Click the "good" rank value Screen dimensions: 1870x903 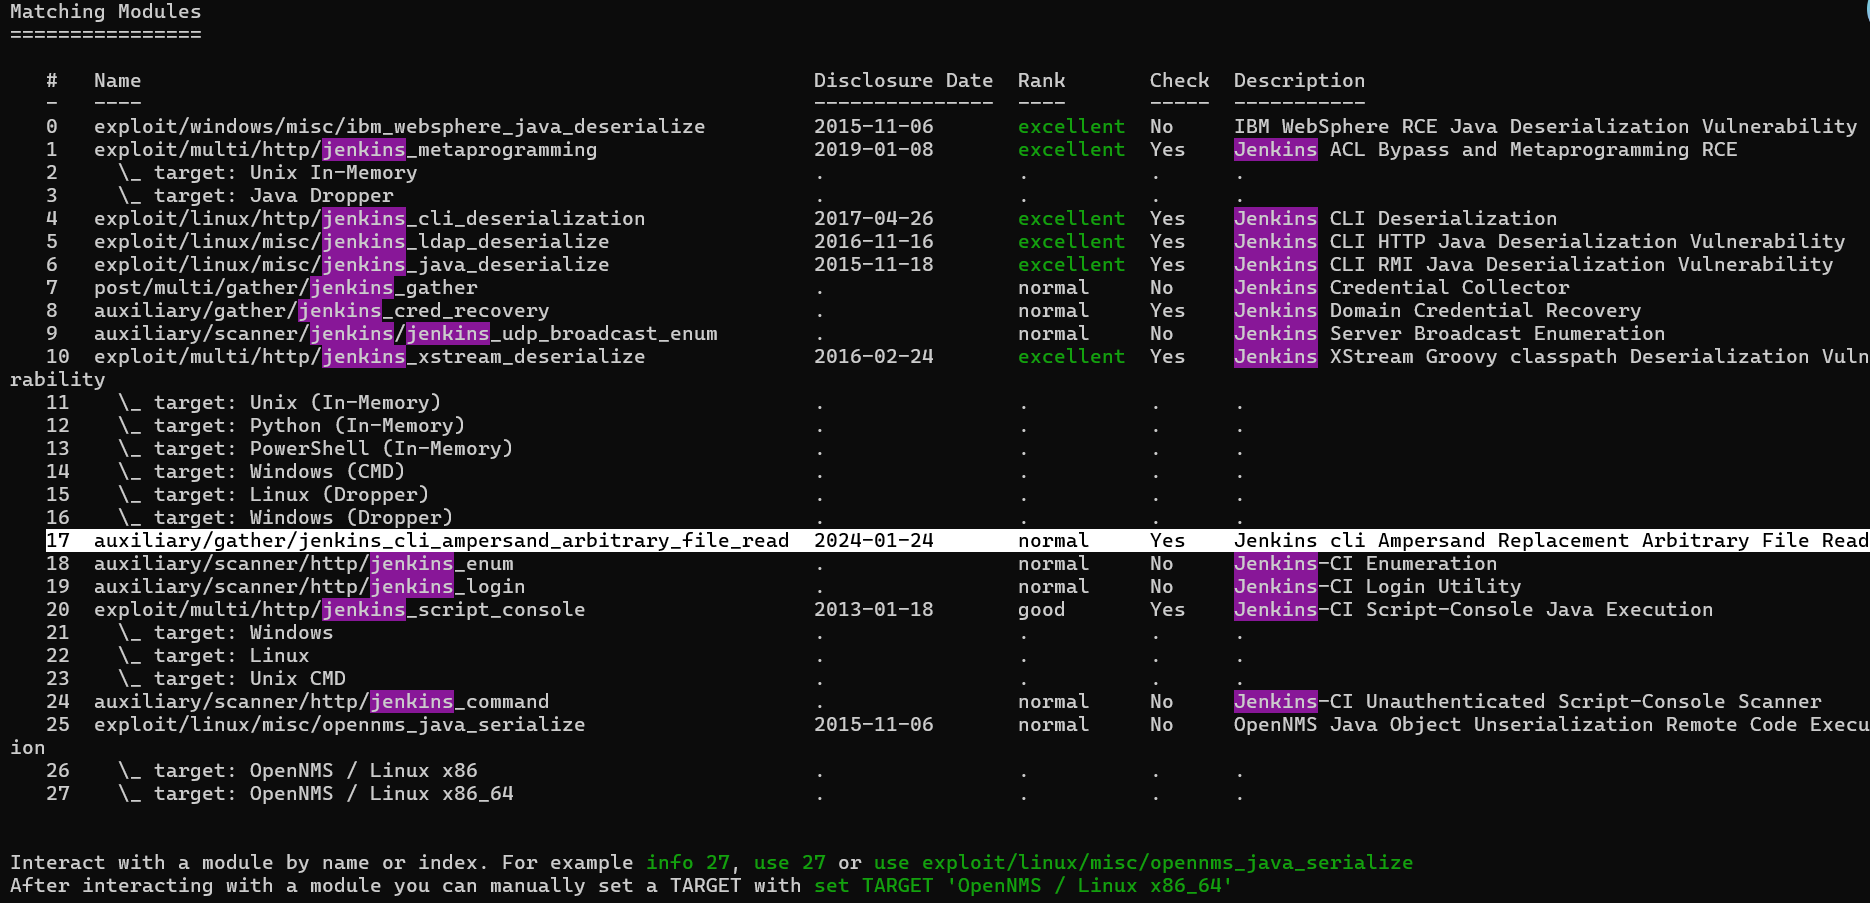point(1042,610)
